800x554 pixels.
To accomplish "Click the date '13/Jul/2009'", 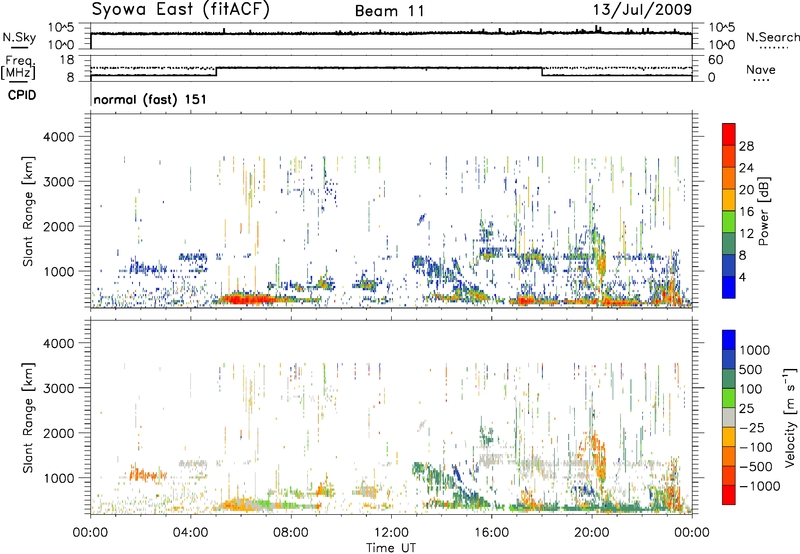I will tap(642, 9).
